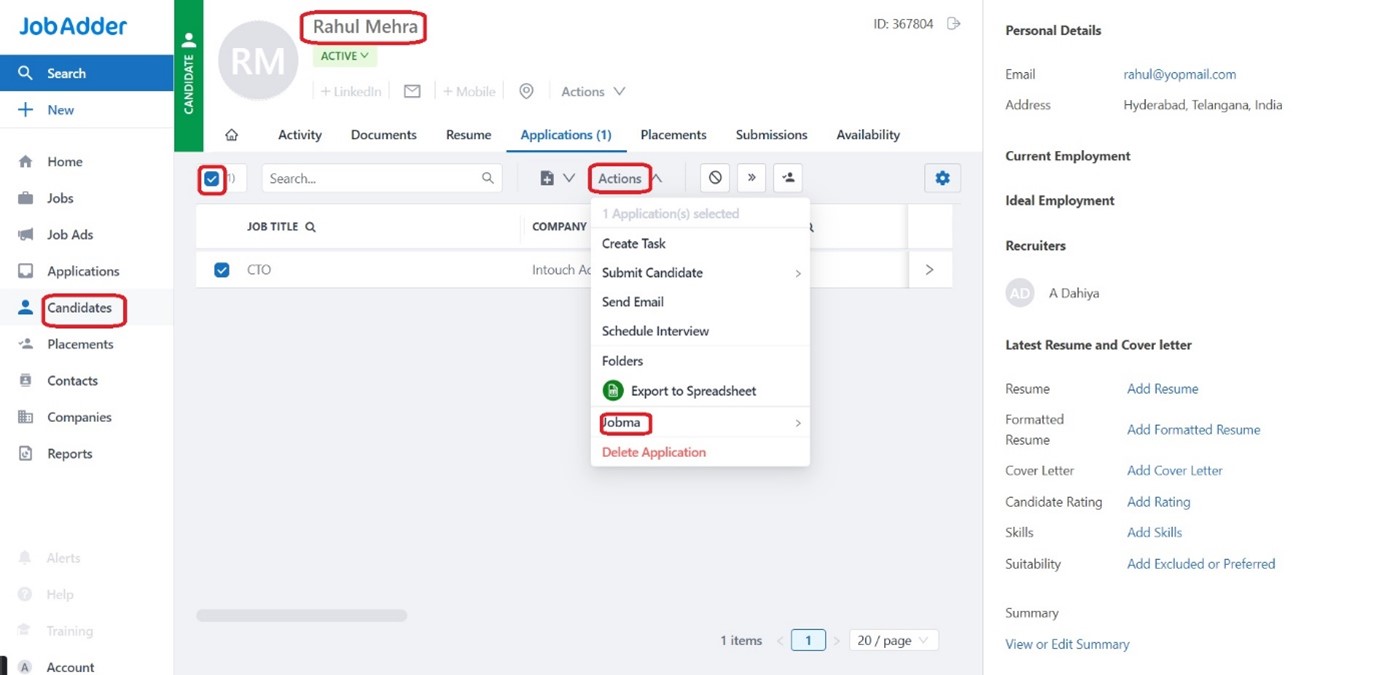
Task: Select Export to Spreadsheet menu item
Action: [700, 391]
